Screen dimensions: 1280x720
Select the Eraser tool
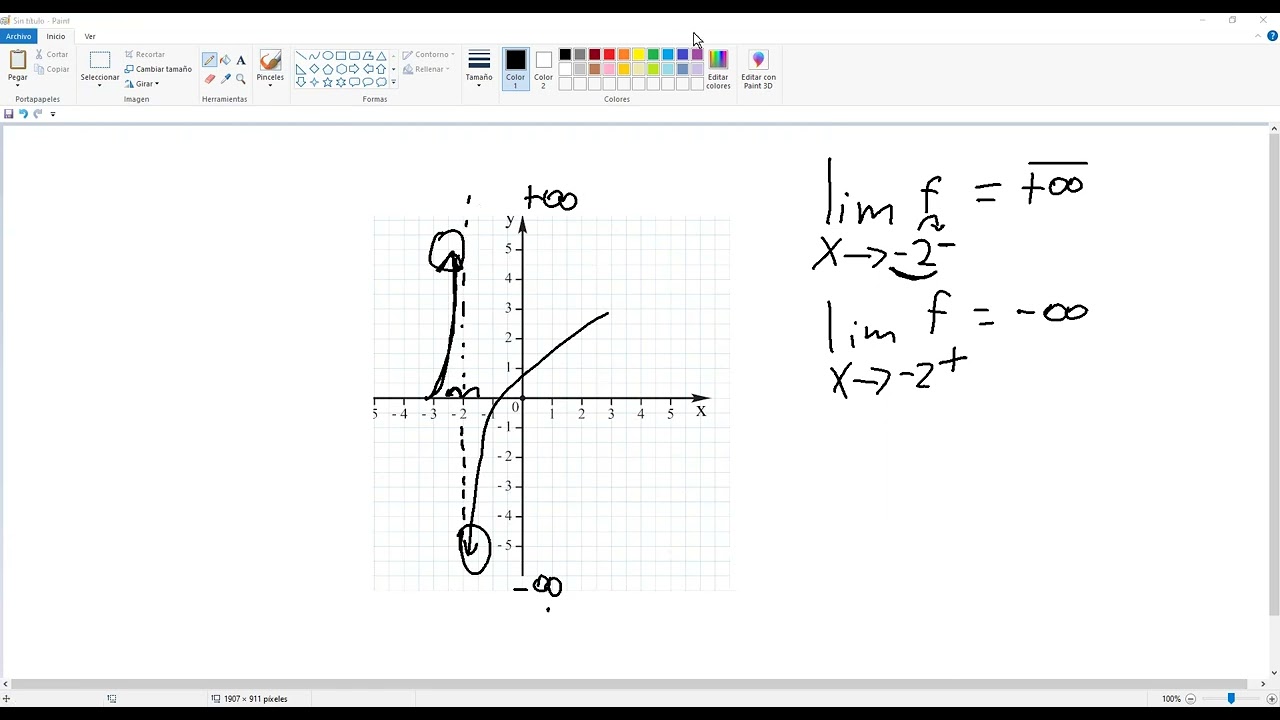(210, 78)
